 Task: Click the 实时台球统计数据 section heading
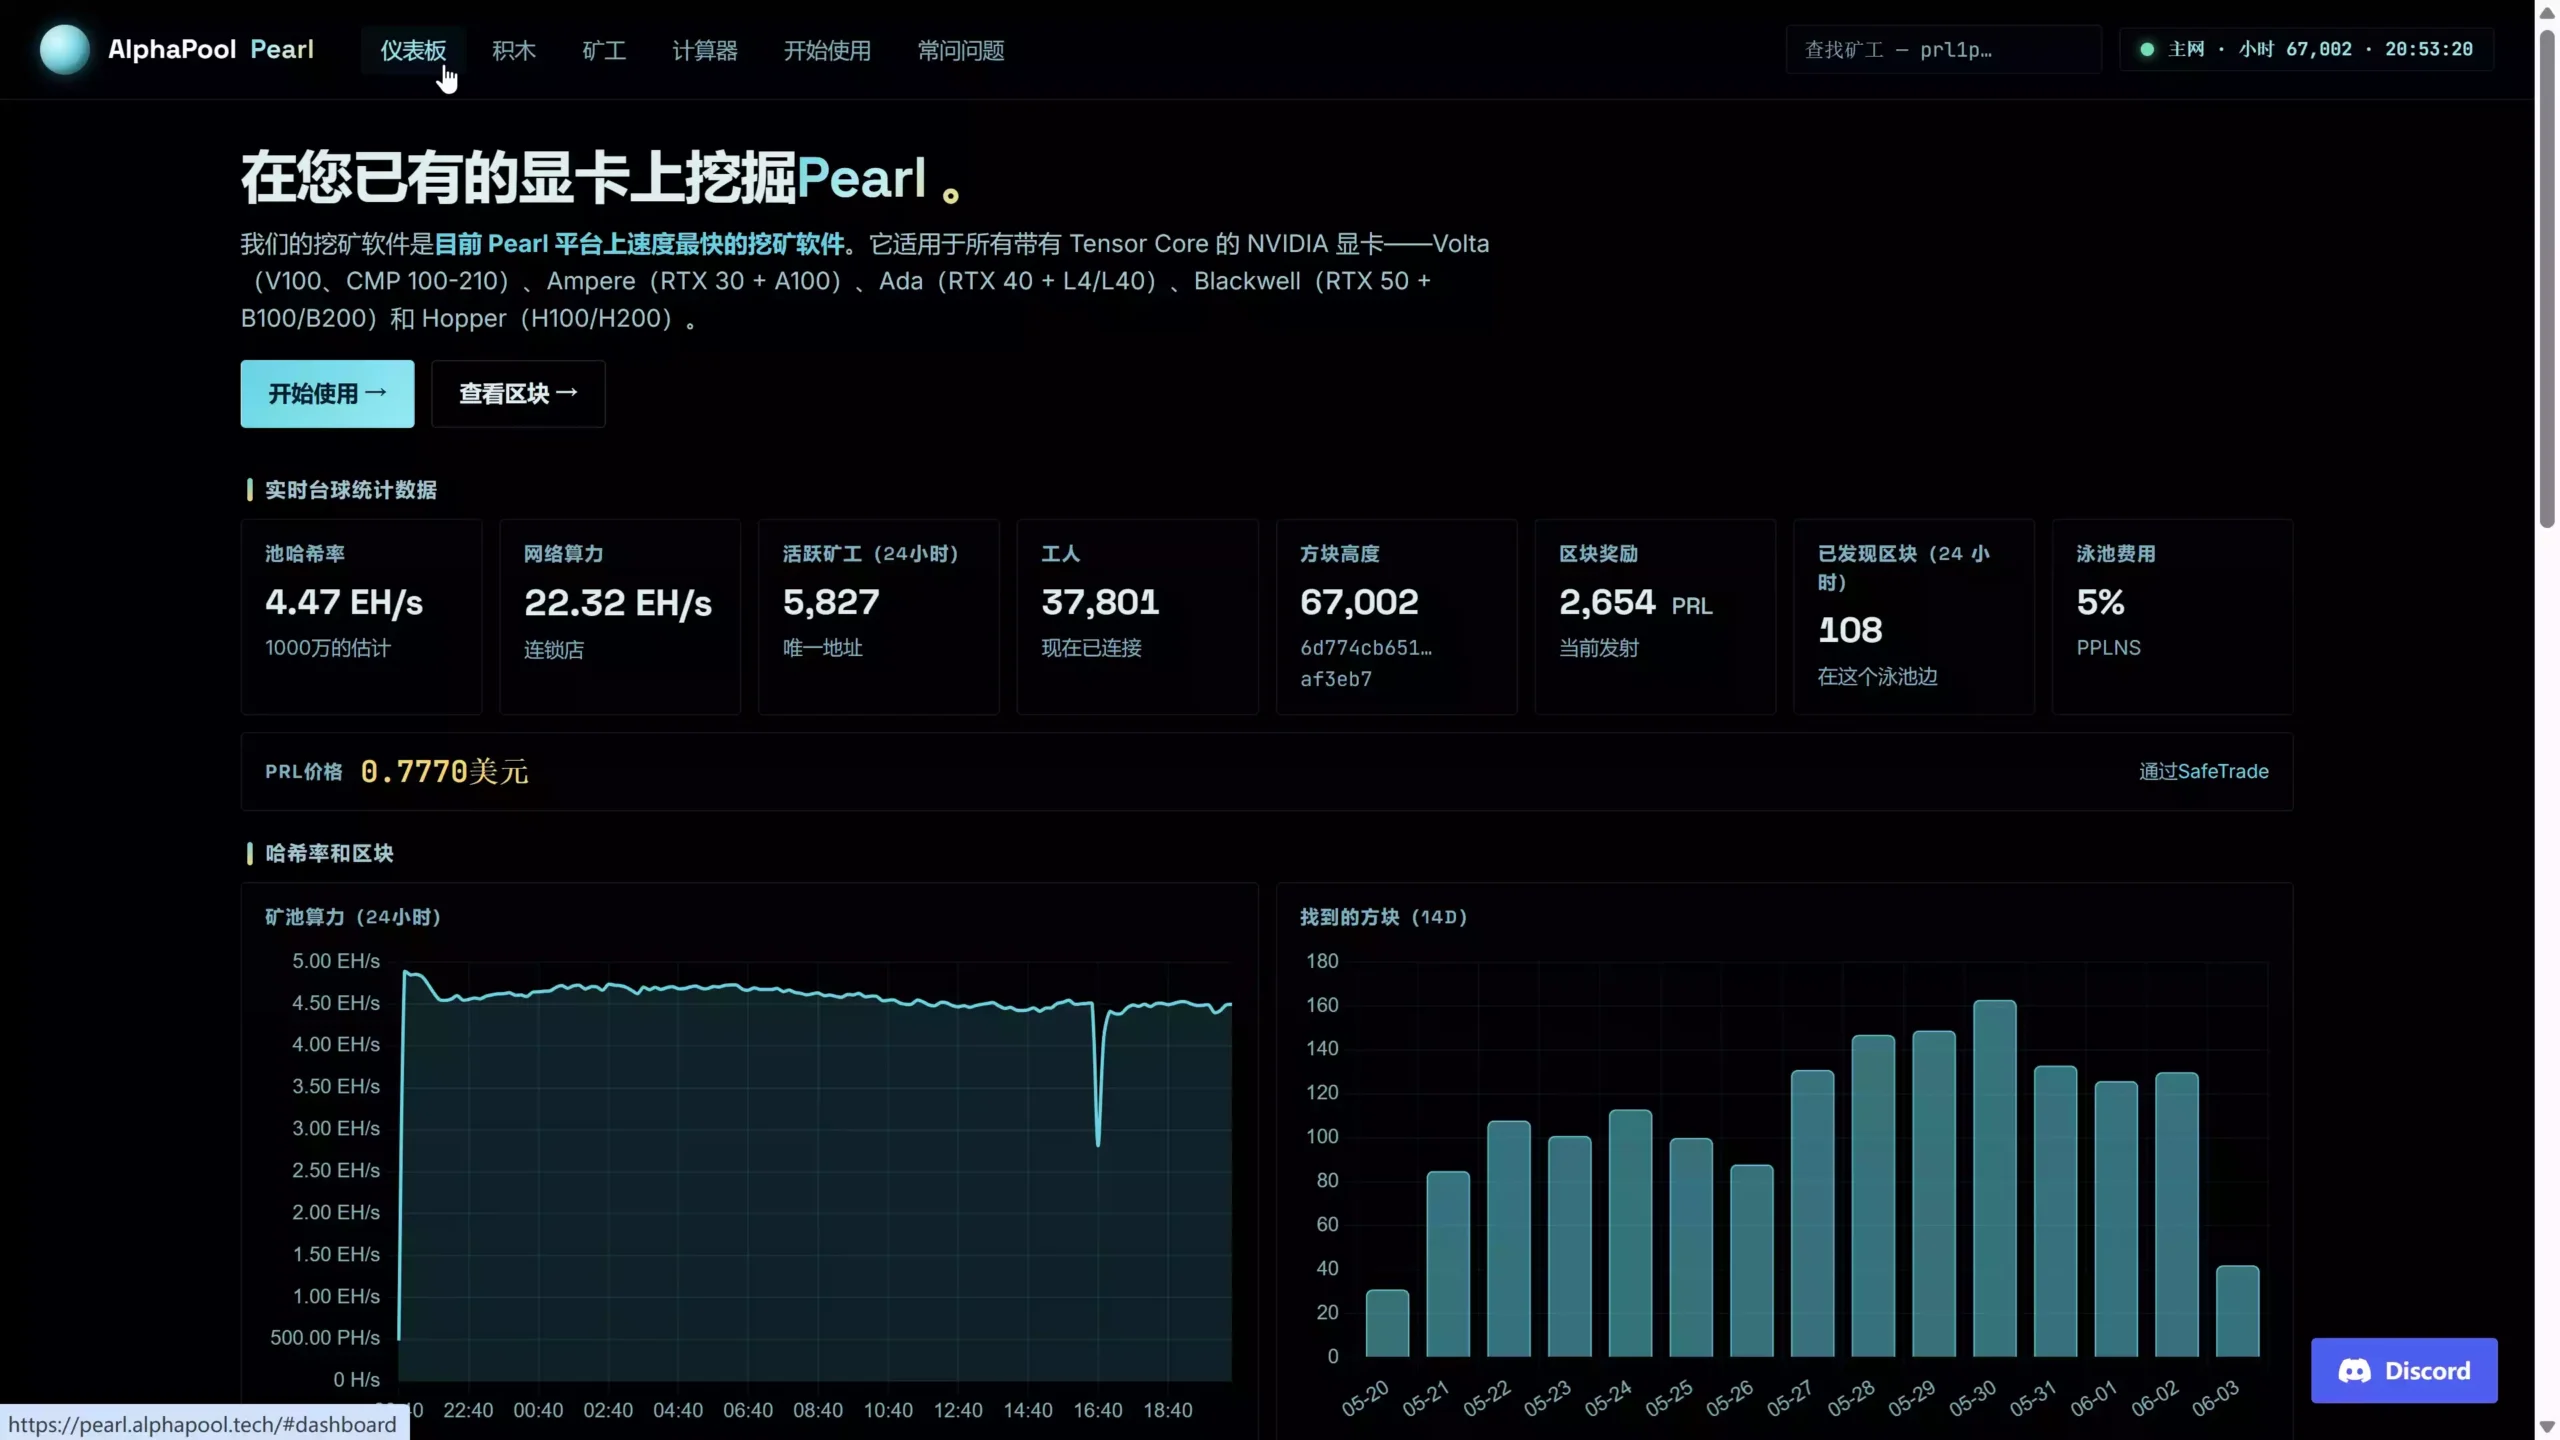pyautogui.click(x=351, y=490)
